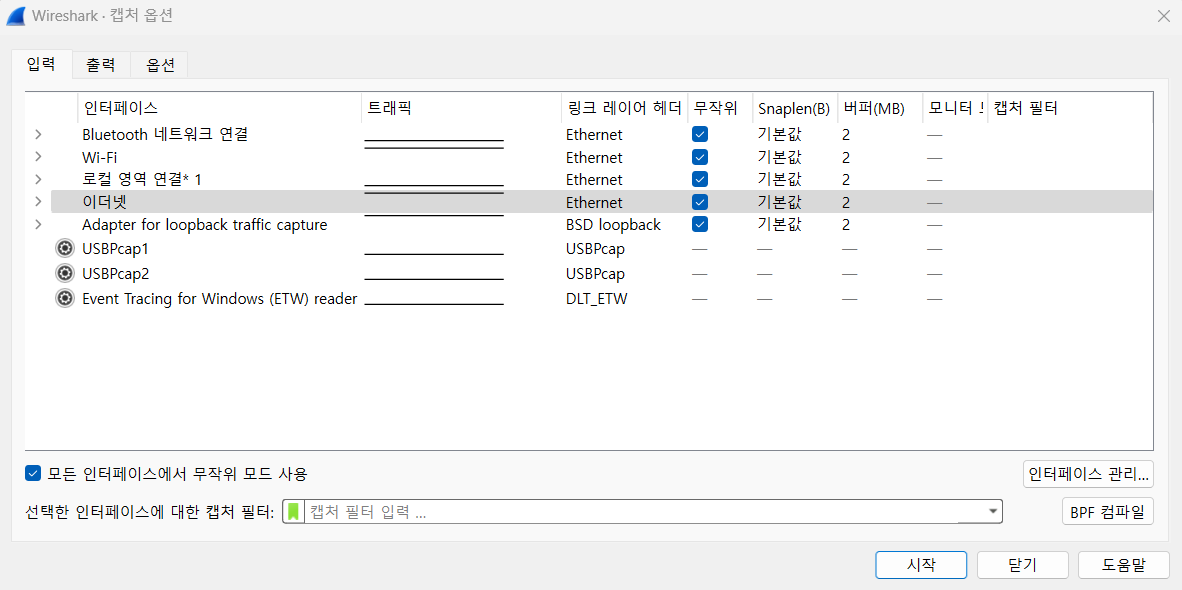Expand the Bluetooth 네트워크 연결 row
This screenshot has height=590, width=1182.
[38, 135]
